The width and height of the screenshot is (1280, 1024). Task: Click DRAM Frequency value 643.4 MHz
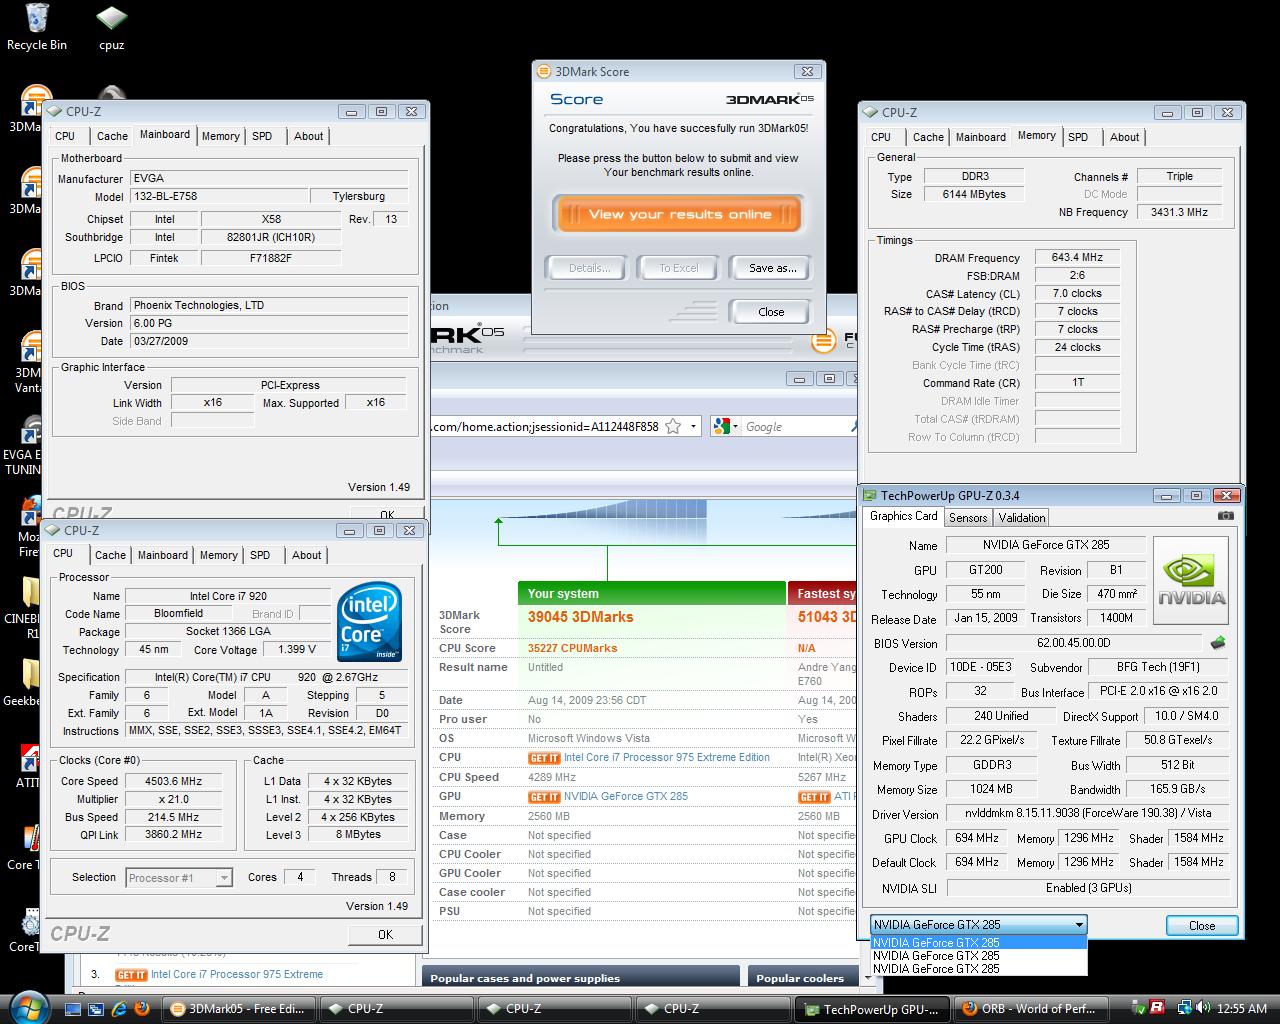(1077, 257)
